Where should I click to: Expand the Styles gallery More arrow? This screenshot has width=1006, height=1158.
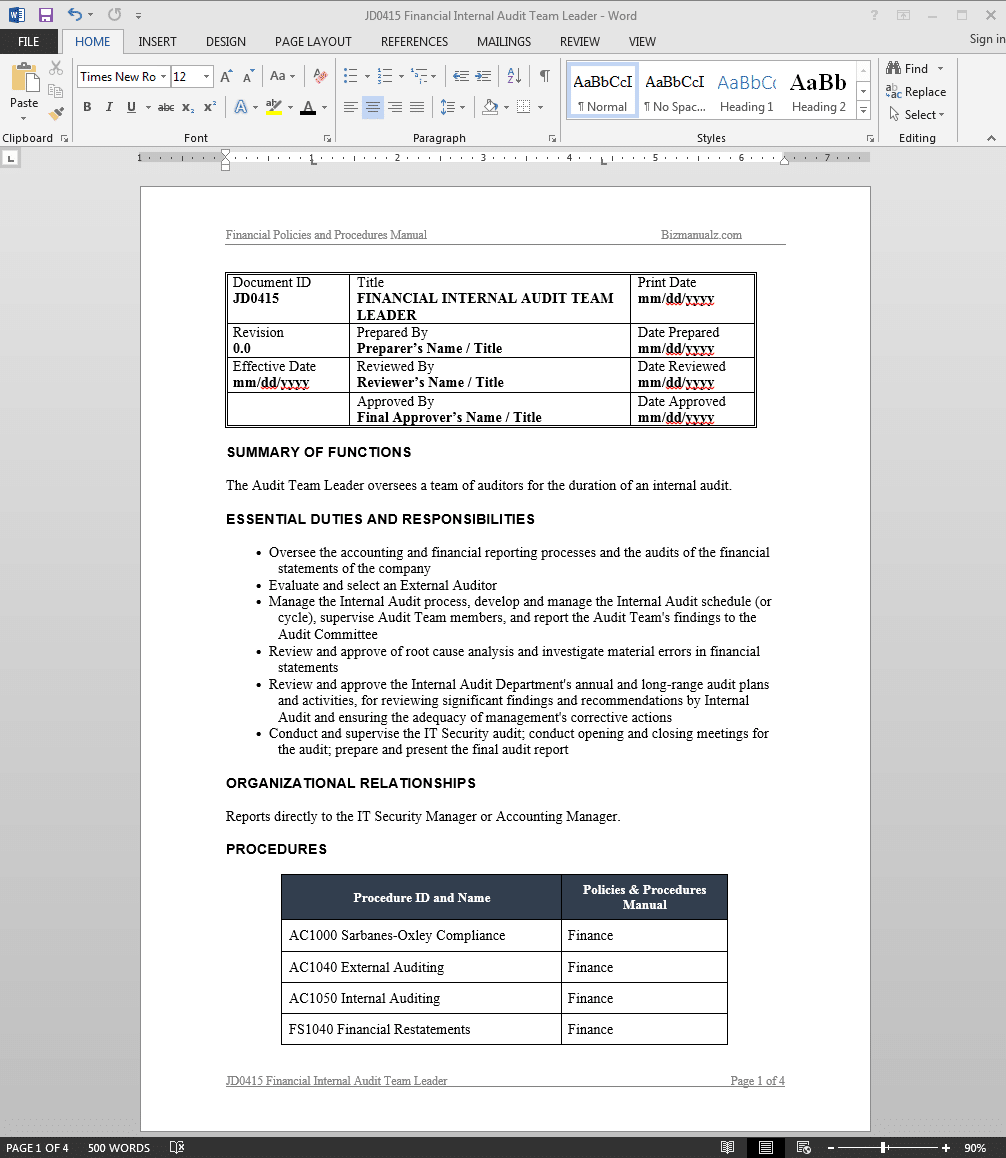[863, 110]
